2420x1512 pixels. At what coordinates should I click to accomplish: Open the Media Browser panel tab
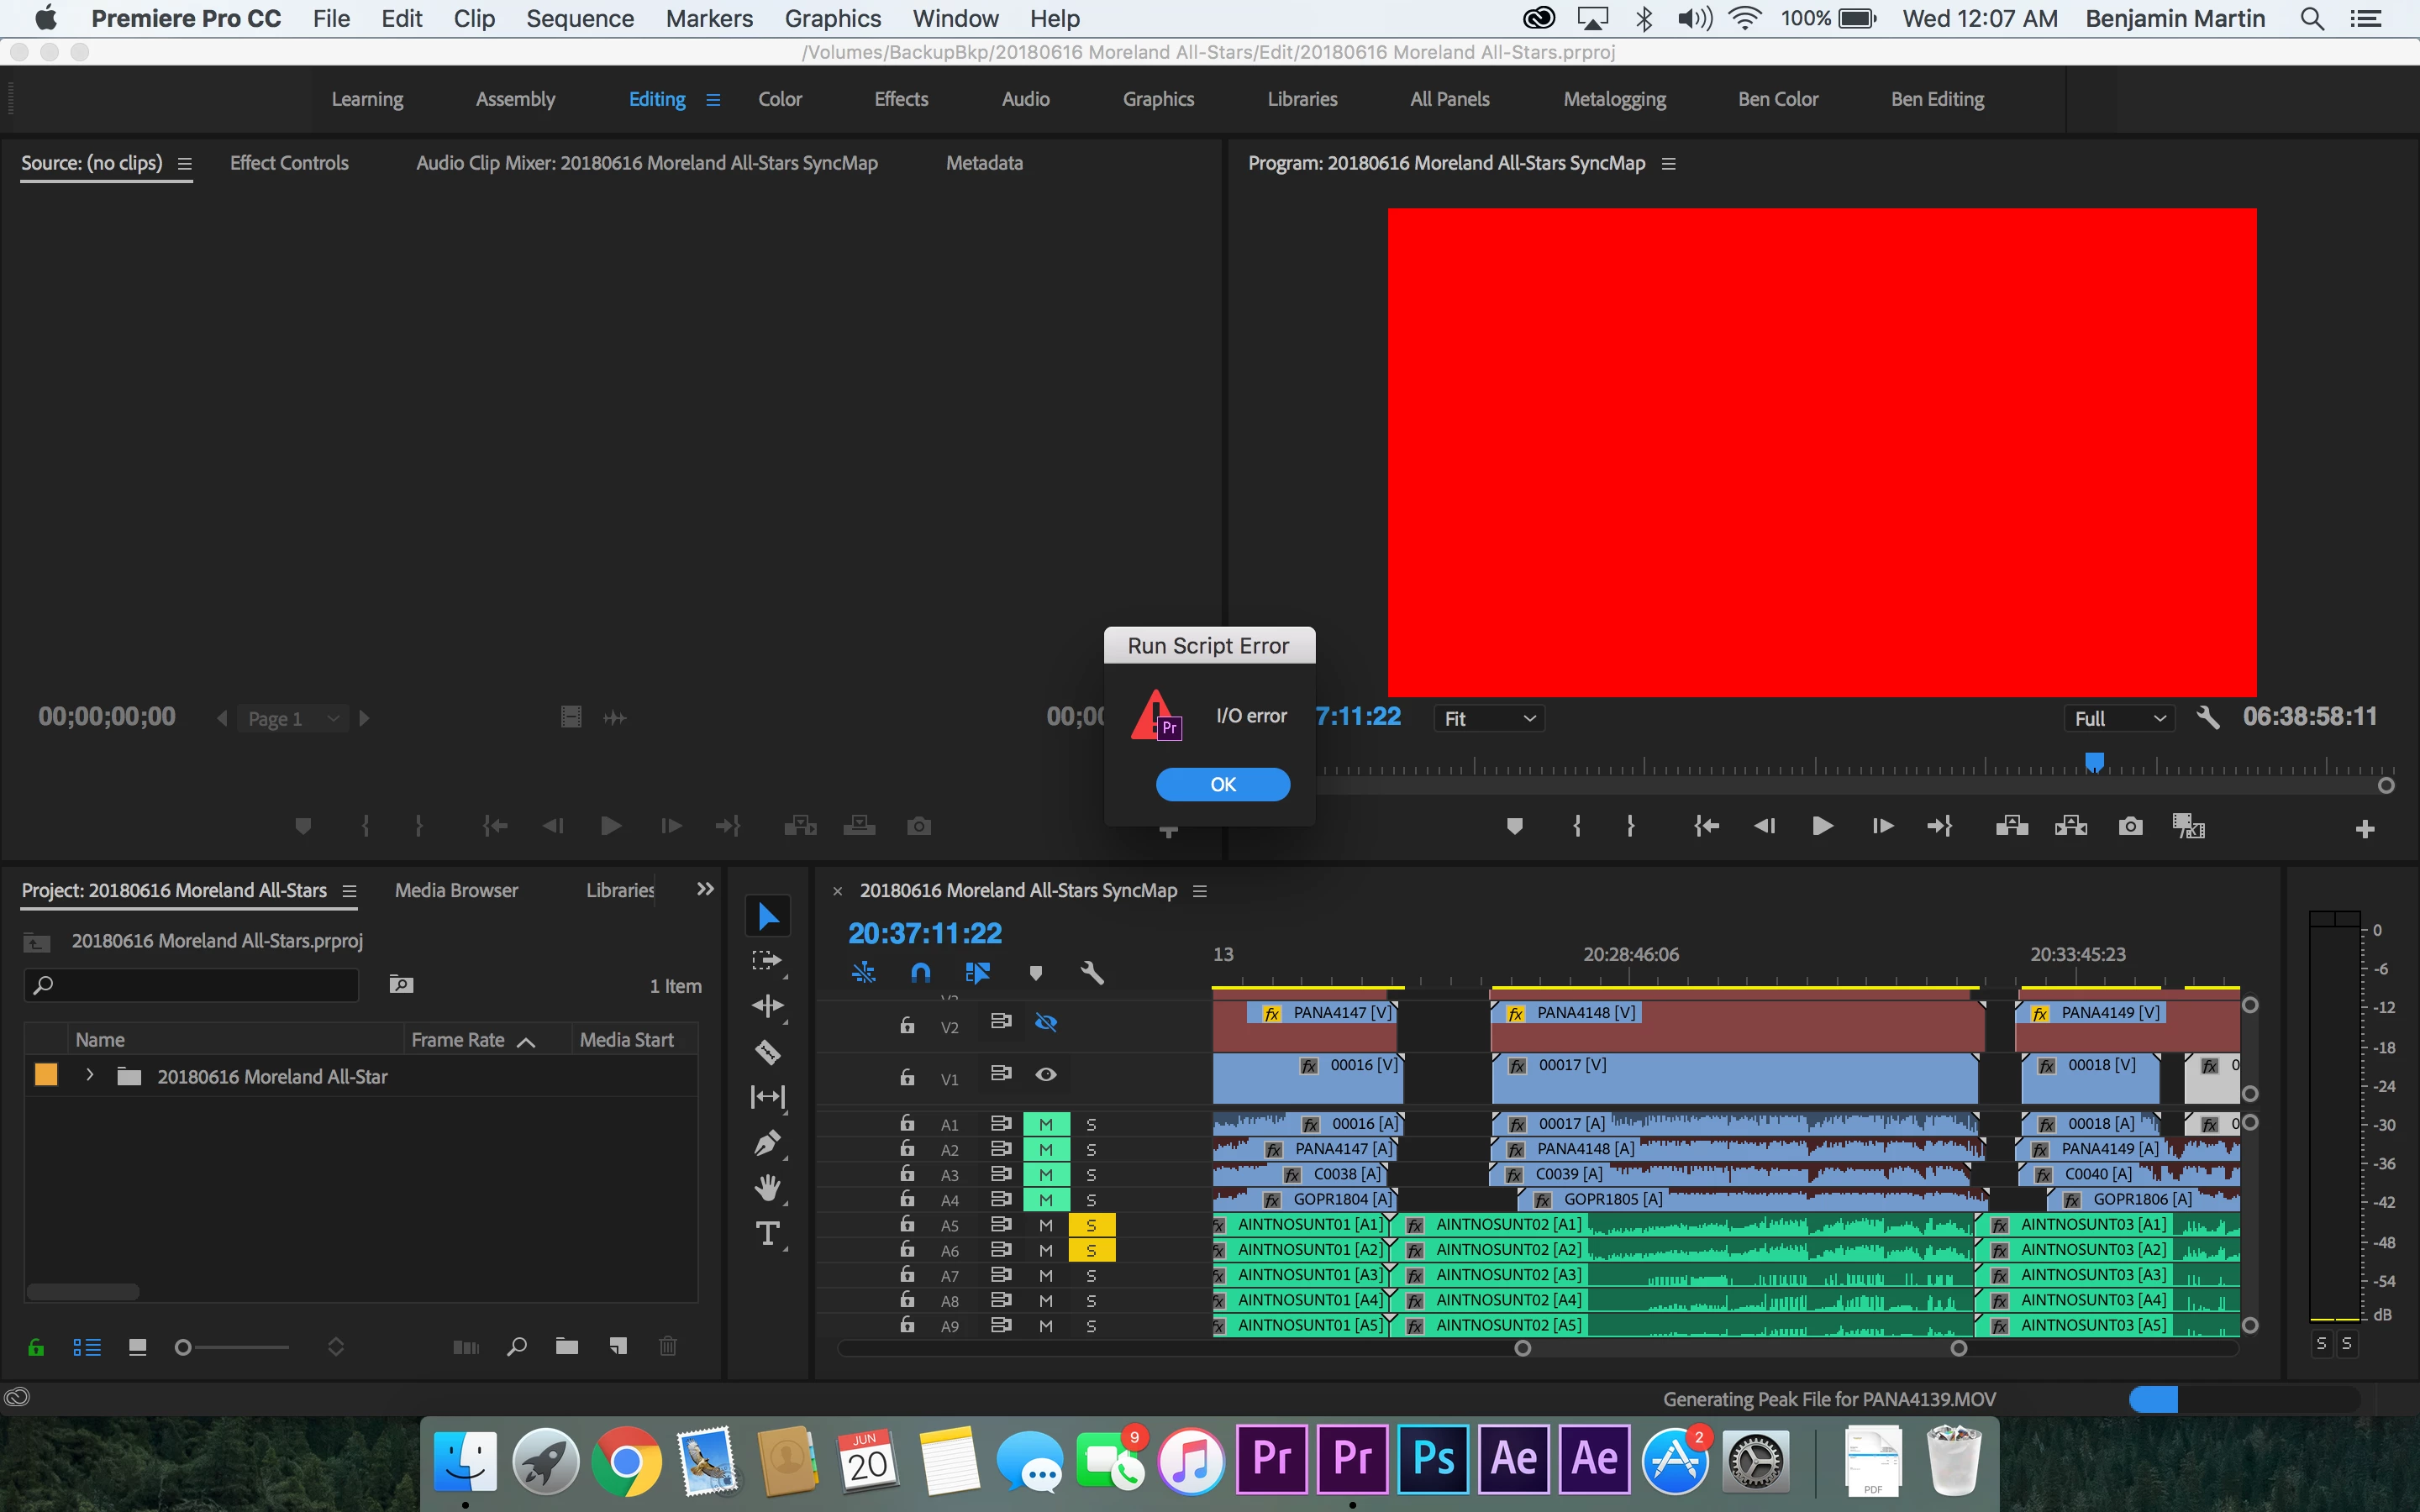click(x=456, y=890)
